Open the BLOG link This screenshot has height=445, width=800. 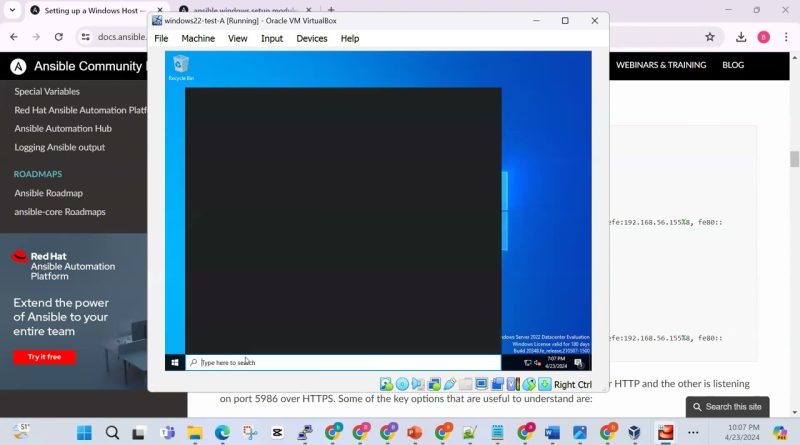733,65
